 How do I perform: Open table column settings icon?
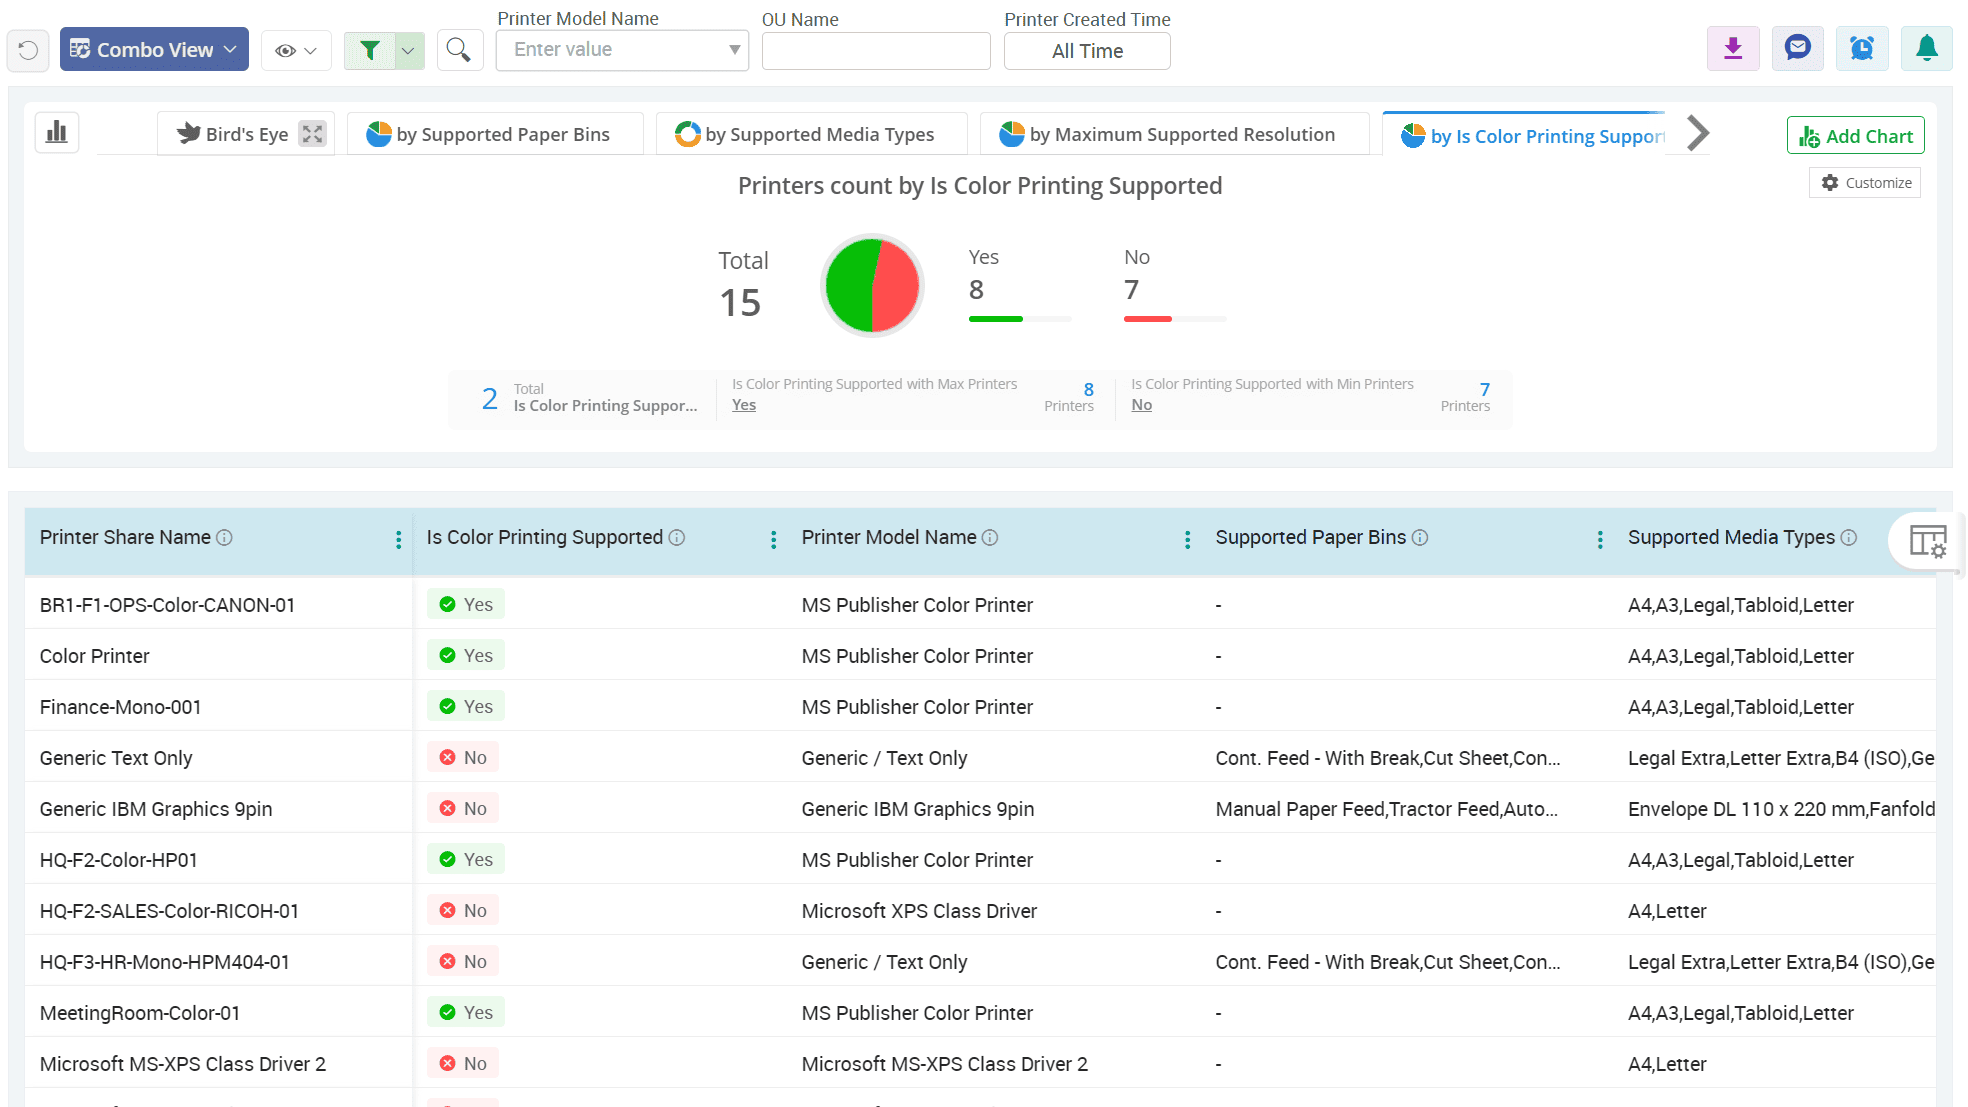pos(1927,541)
